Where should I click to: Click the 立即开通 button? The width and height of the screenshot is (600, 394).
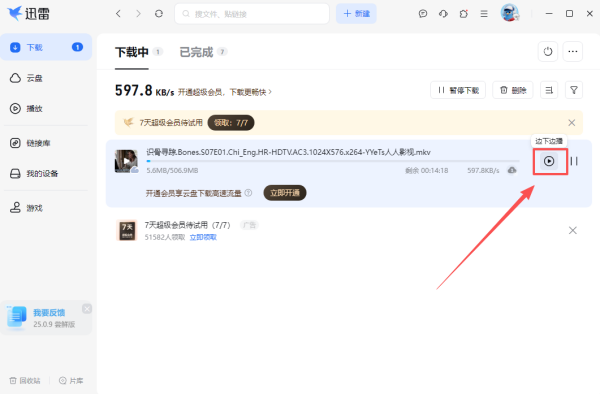point(285,193)
